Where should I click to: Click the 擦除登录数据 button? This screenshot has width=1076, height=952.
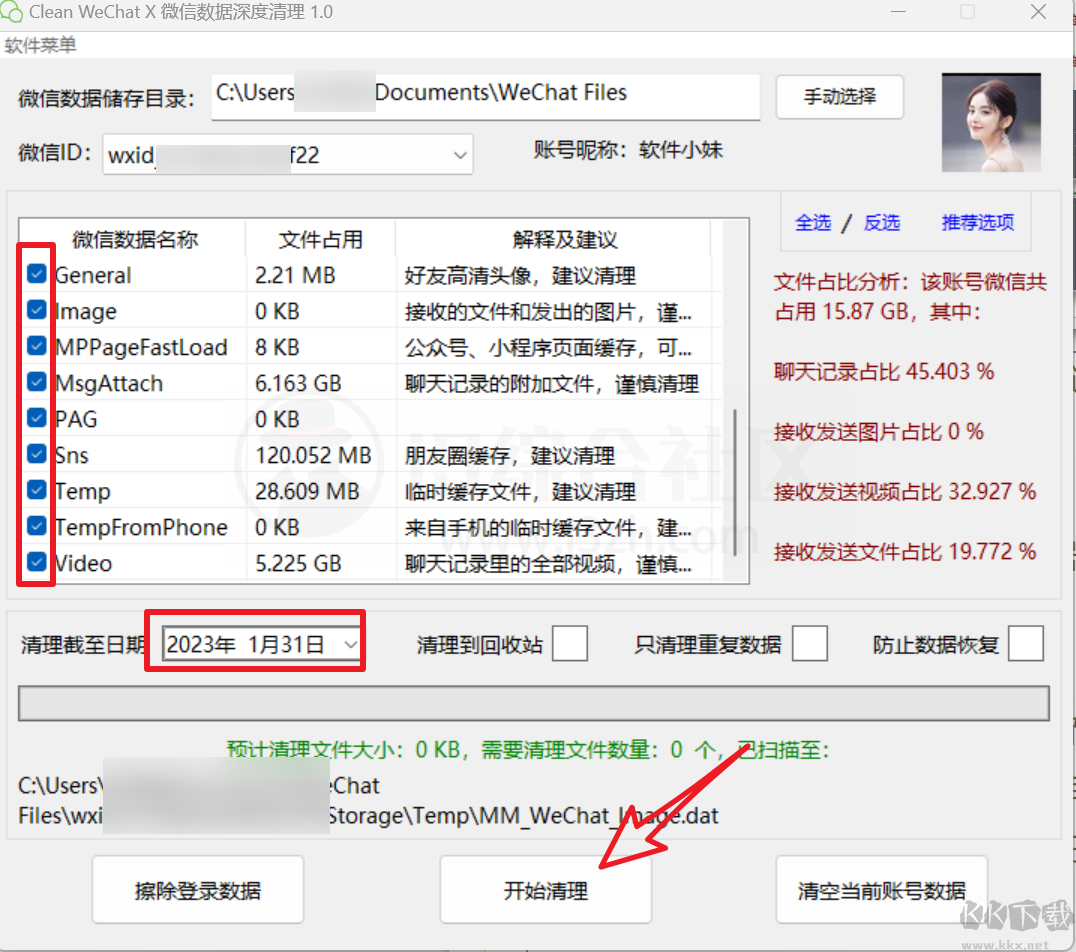pyautogui.click(x=197, y=889)
